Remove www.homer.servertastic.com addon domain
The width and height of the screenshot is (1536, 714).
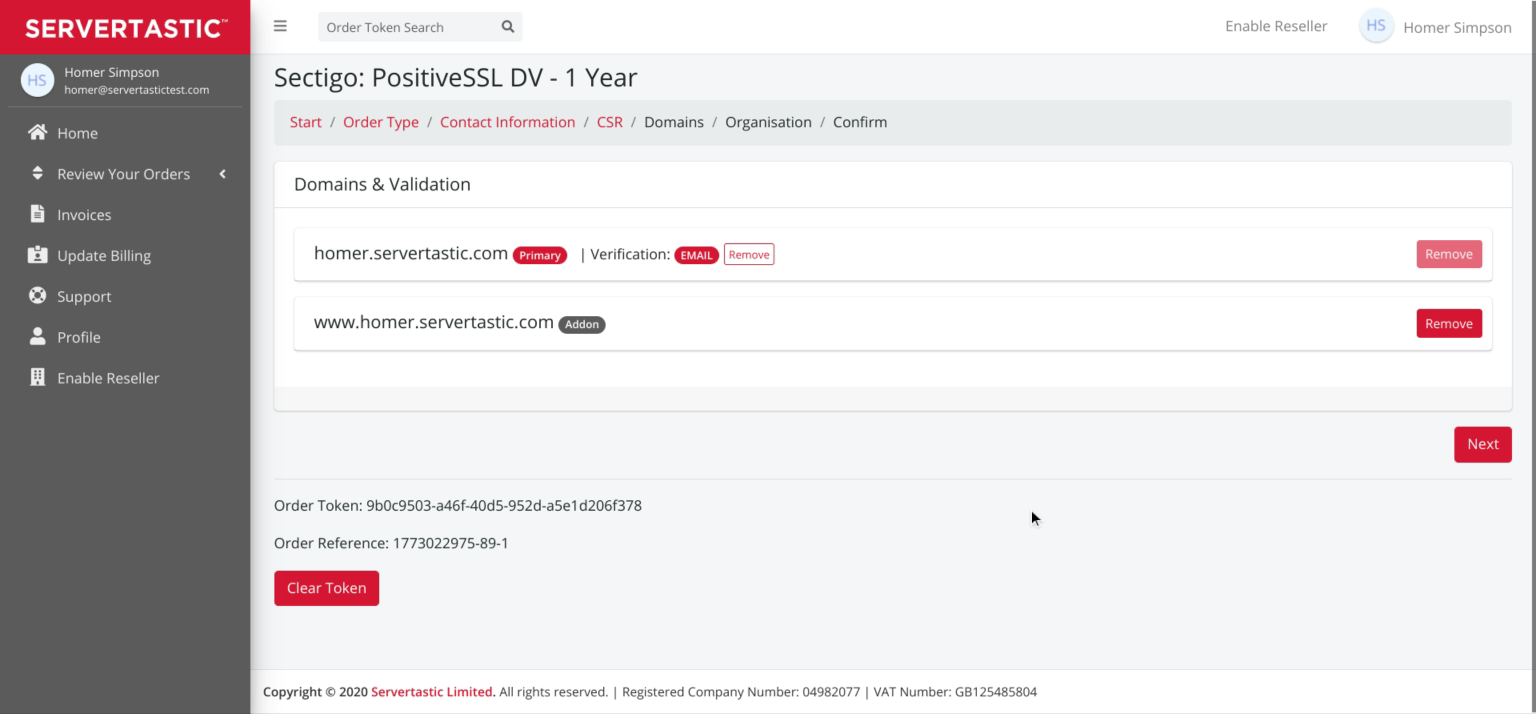pyautogui.click(x=1449, y=324)
